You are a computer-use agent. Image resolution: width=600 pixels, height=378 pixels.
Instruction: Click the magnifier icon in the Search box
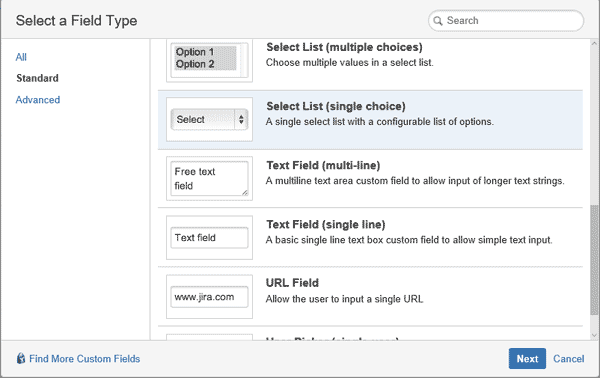(x=438, y=21)
